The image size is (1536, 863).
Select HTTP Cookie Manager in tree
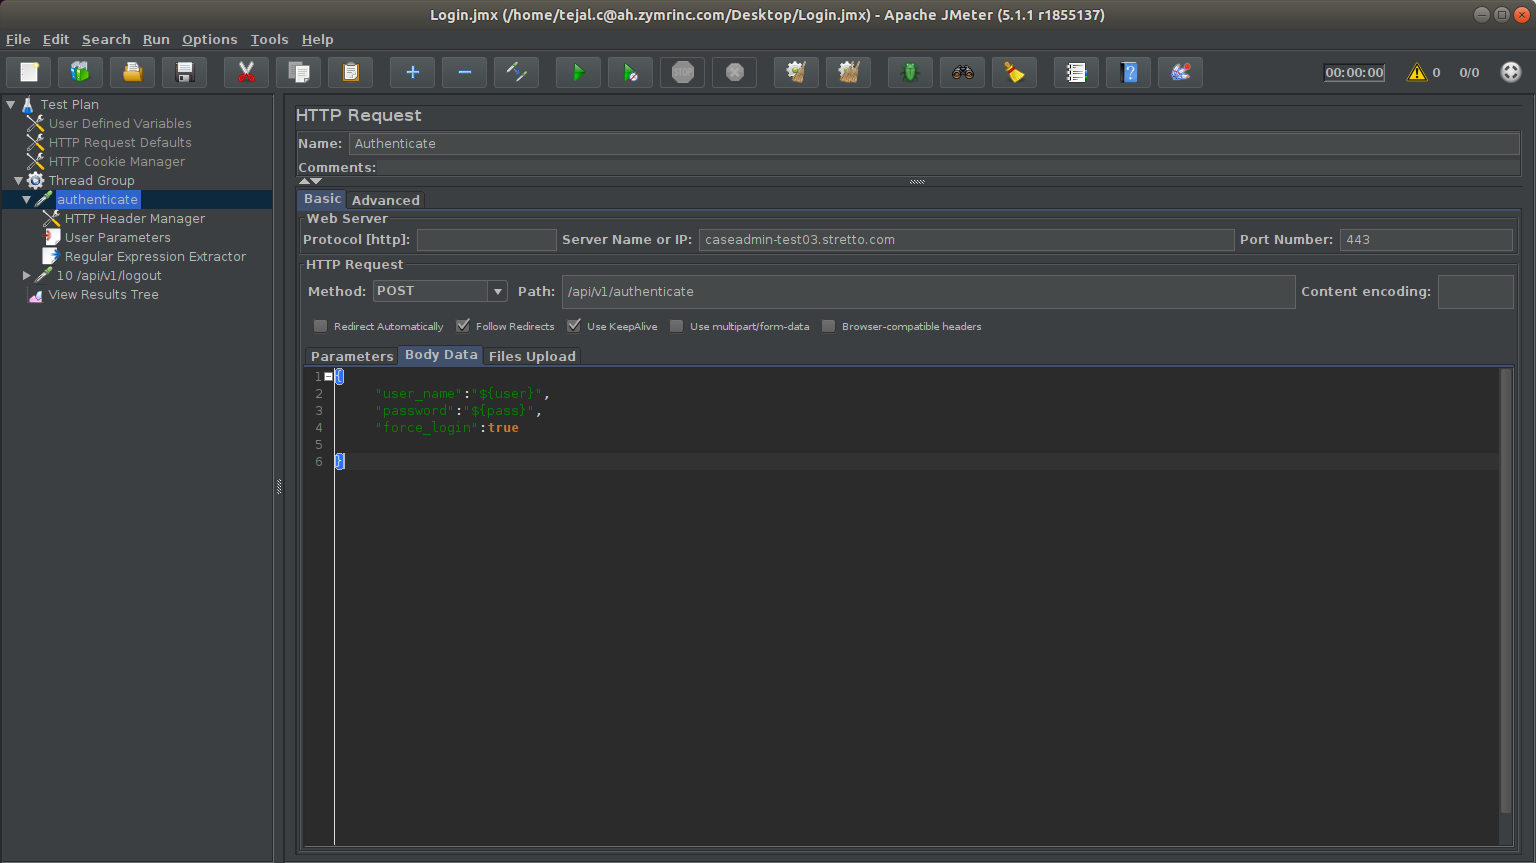[117, 162]
